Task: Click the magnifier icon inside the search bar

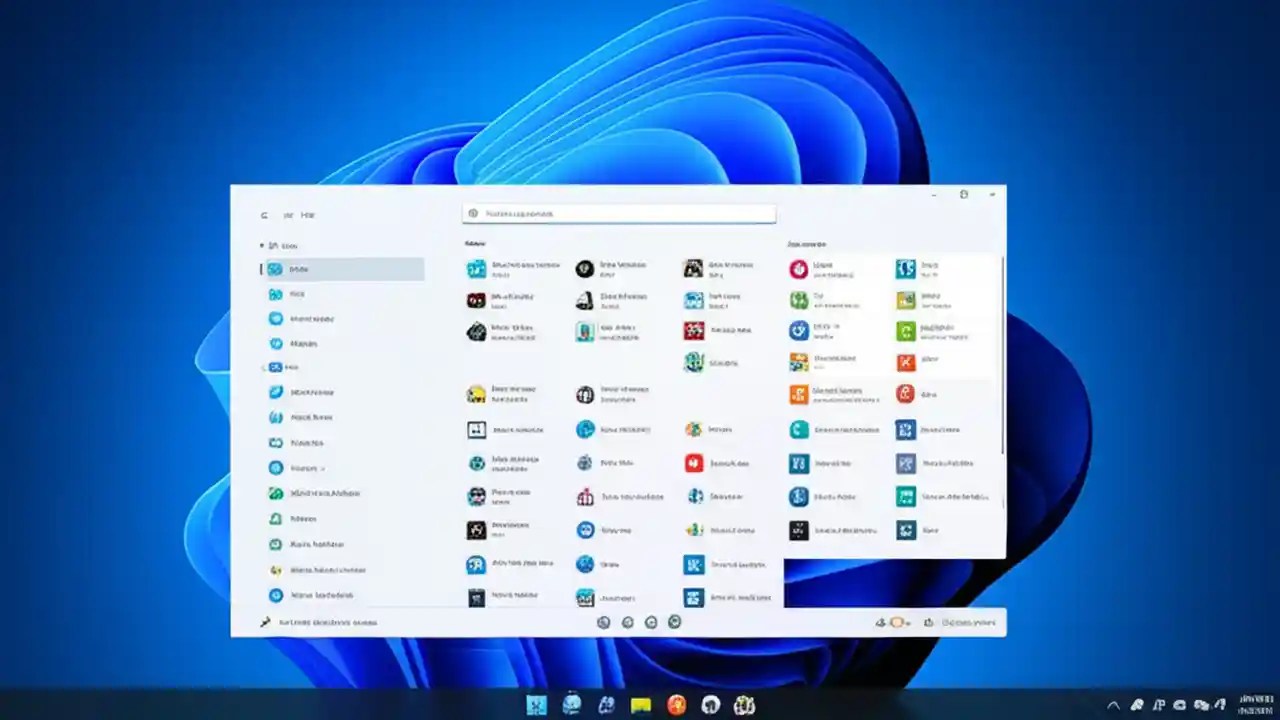Action: tap(474, 213)
